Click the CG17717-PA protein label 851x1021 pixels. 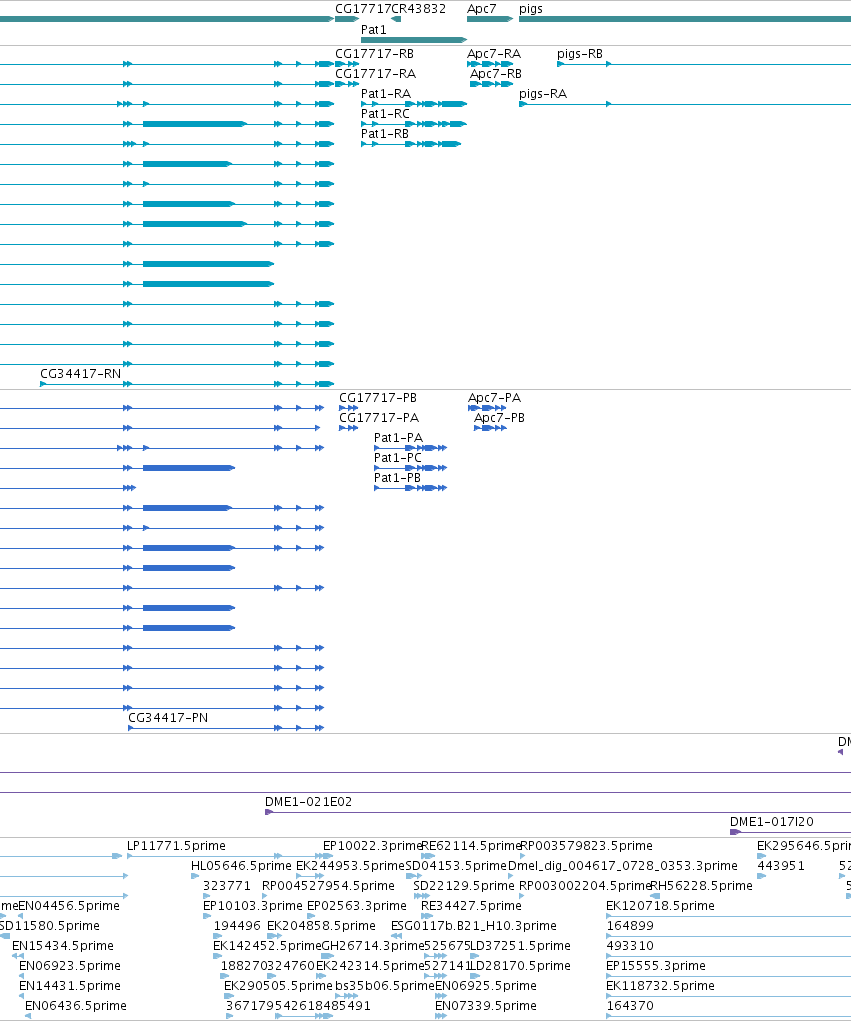(379, 417)
